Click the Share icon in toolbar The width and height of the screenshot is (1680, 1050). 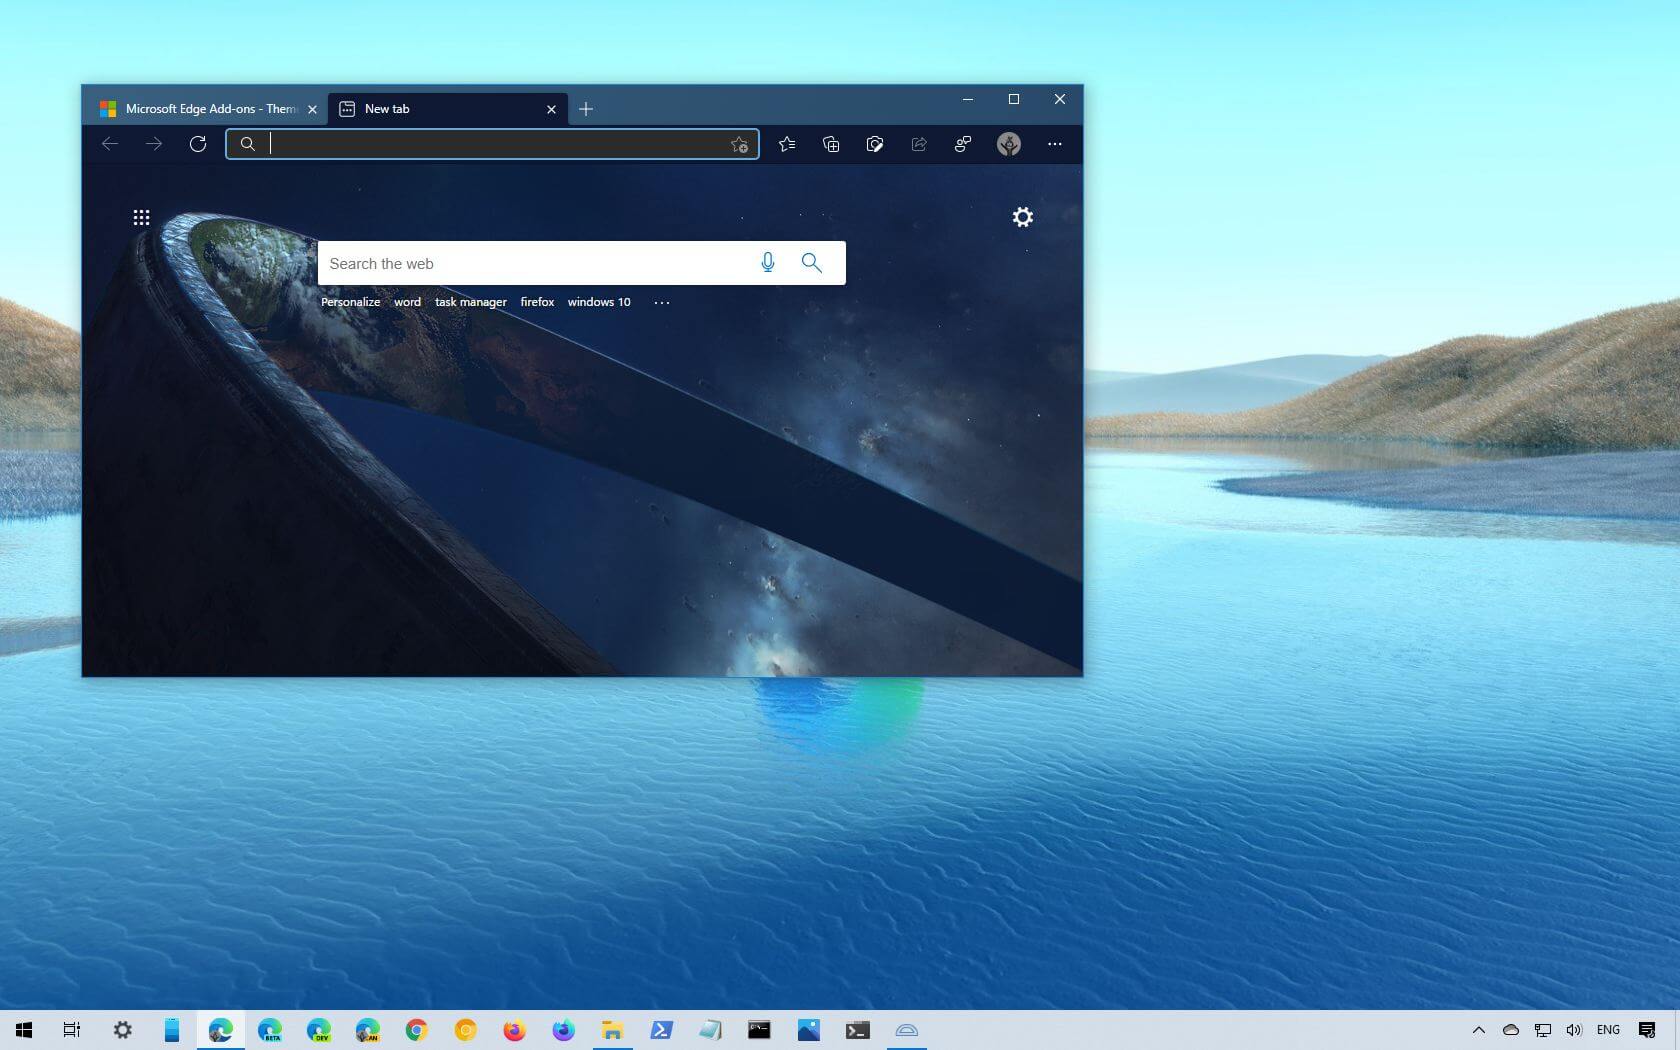click(x=919, y=144)
